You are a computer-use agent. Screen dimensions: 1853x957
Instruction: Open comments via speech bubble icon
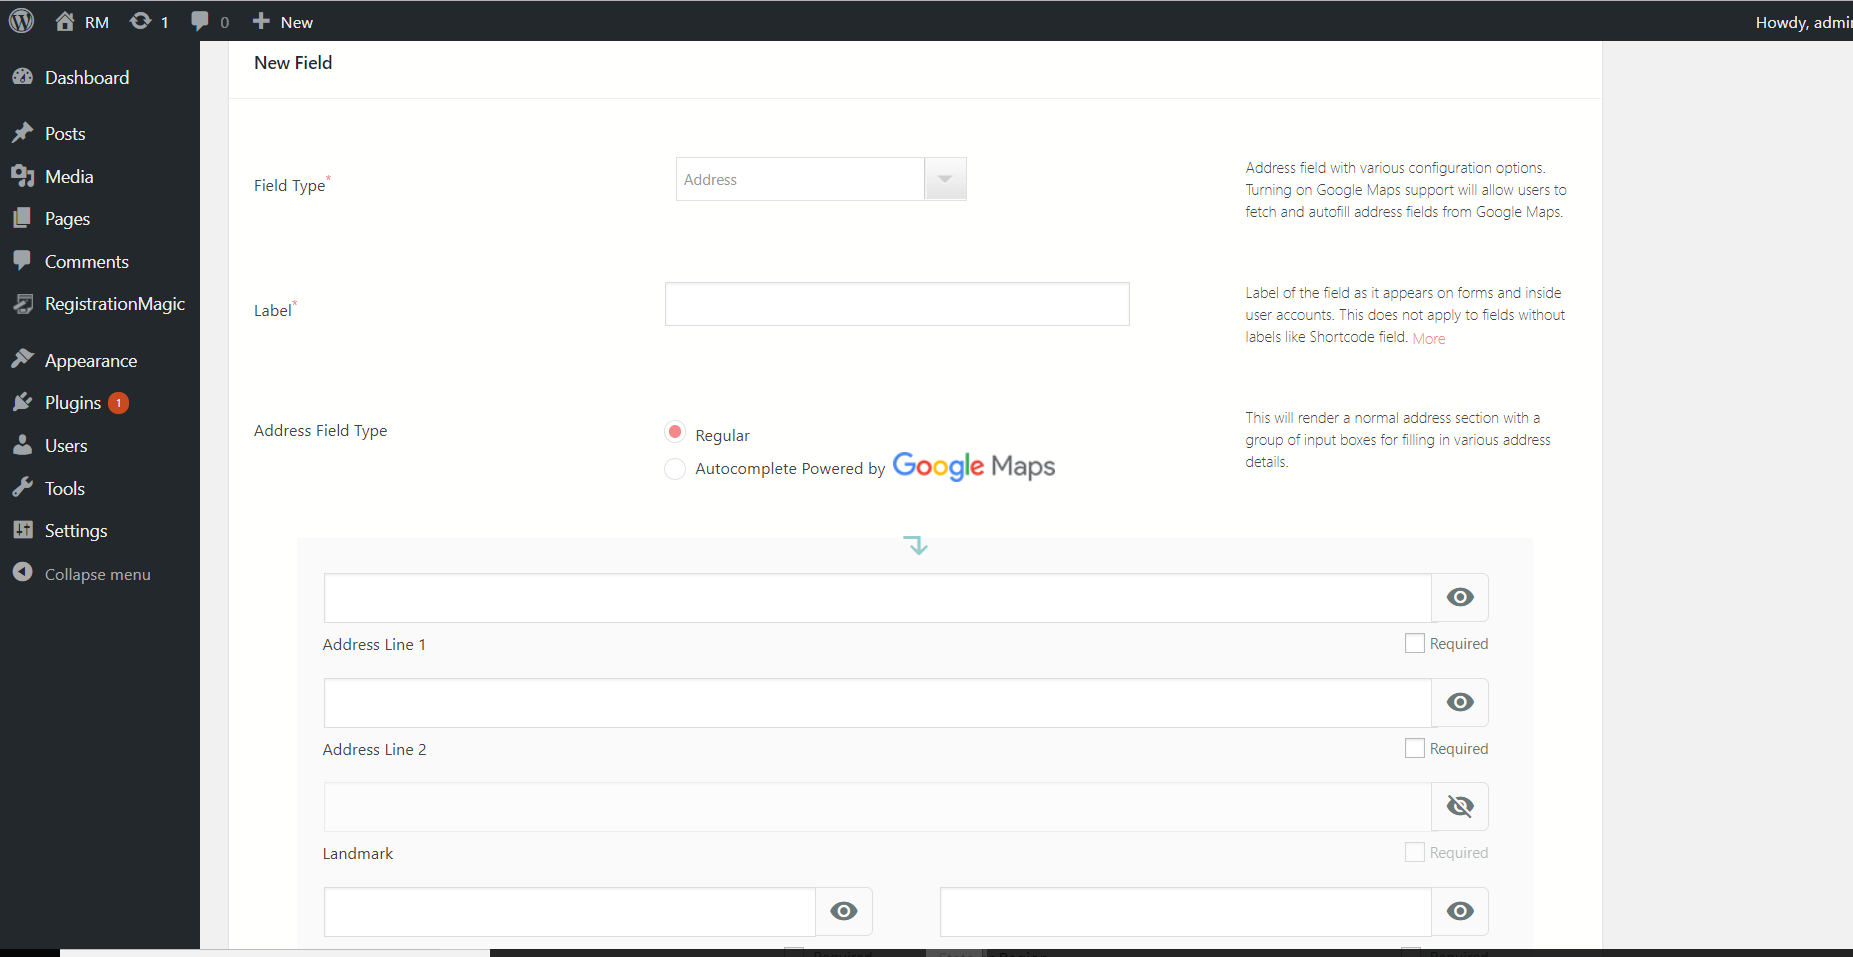(199, 20)
